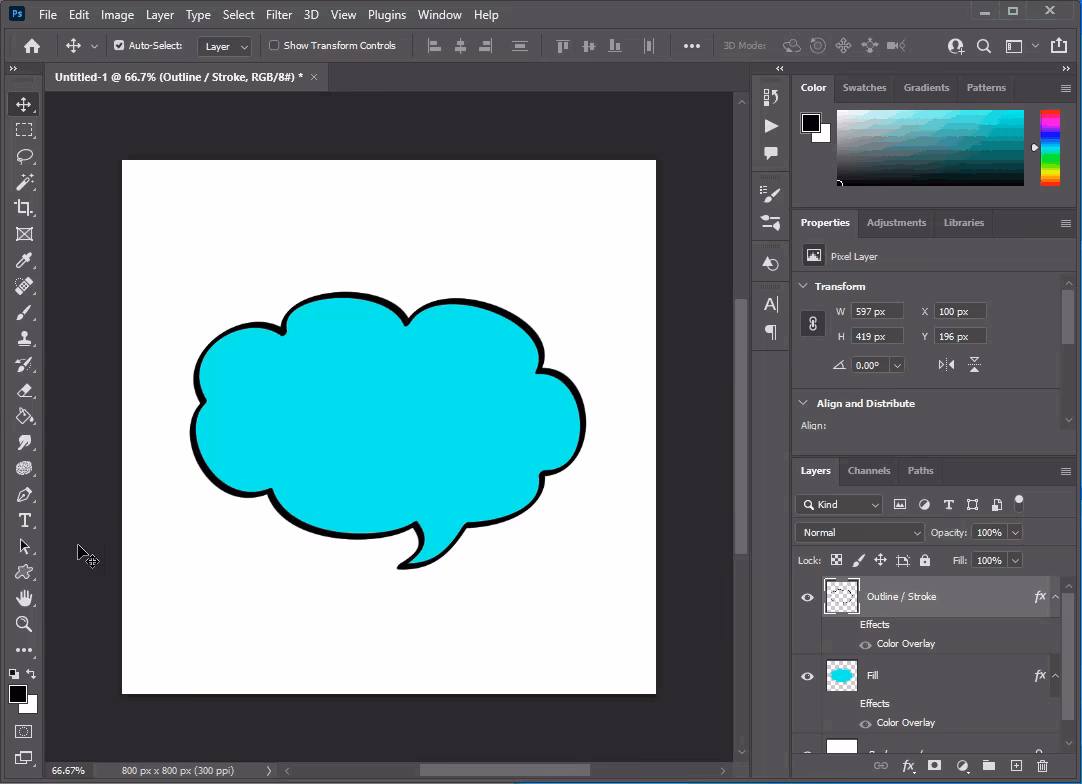Open the layer Opacity dropdown arrow

pyautogui.click(x=1015, y=533)
